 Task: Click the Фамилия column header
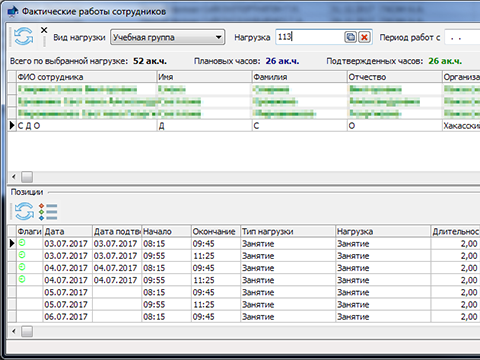(299, 77)
